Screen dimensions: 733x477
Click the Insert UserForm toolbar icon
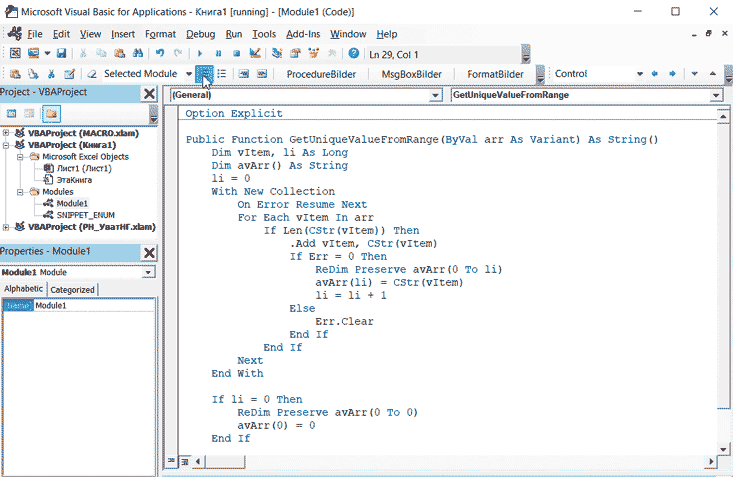click(33, 53)
